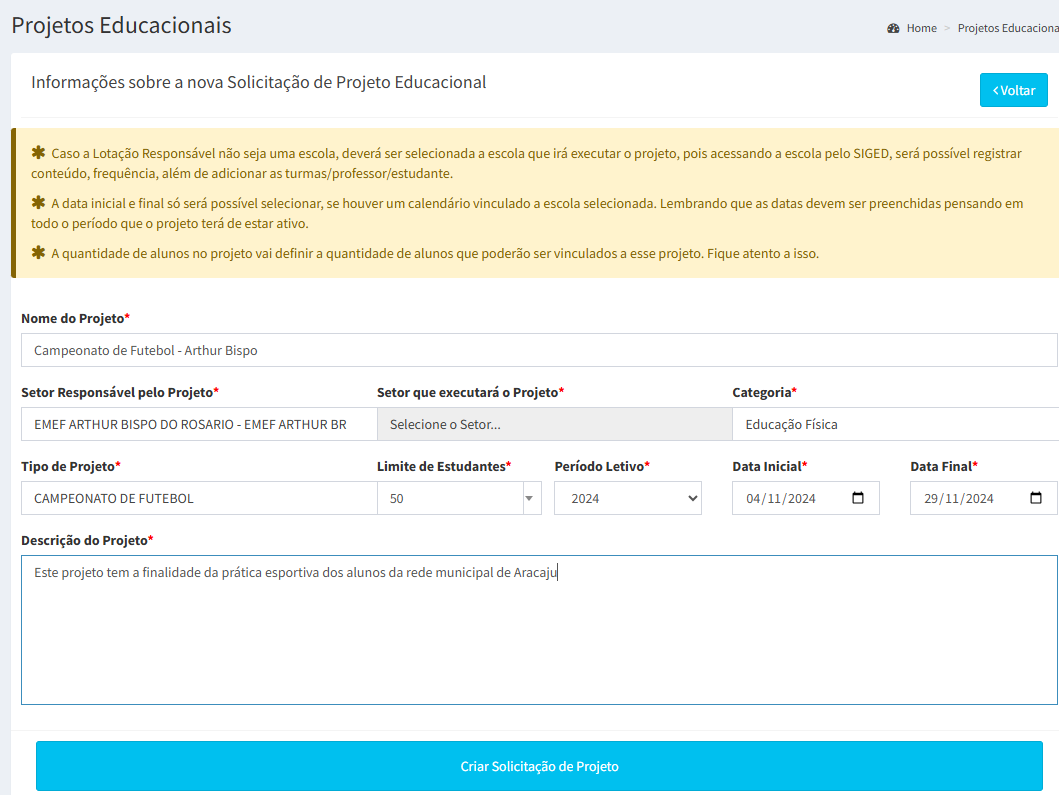This screenshot has height=795, width=1059.
Task: Click the Data Inicial date field
Action: point(806,498)
